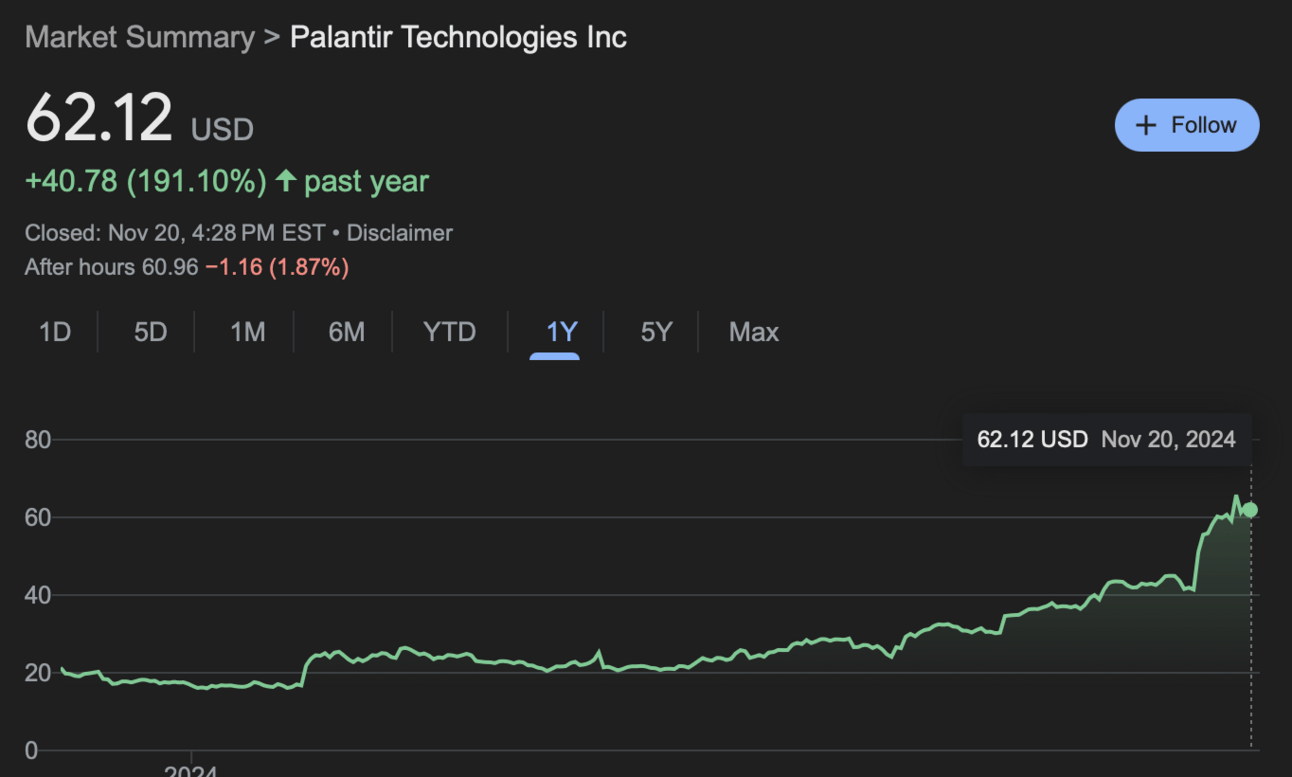This screenshot has width=1292, height=777.
Task: Select the Max range tab
Action: point(753,332)
